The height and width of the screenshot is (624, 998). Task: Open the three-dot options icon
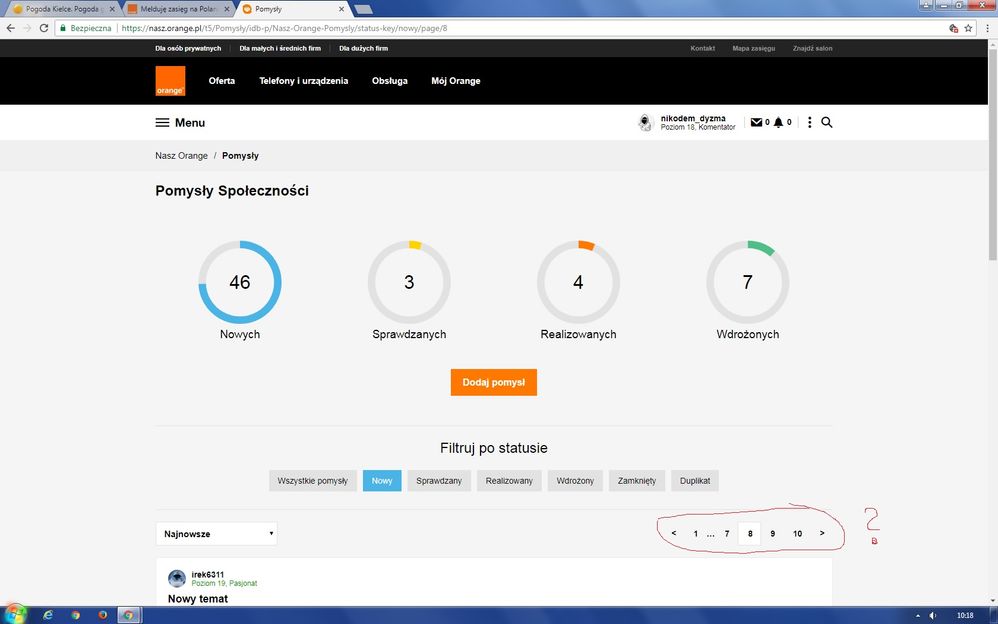point(809,123)
